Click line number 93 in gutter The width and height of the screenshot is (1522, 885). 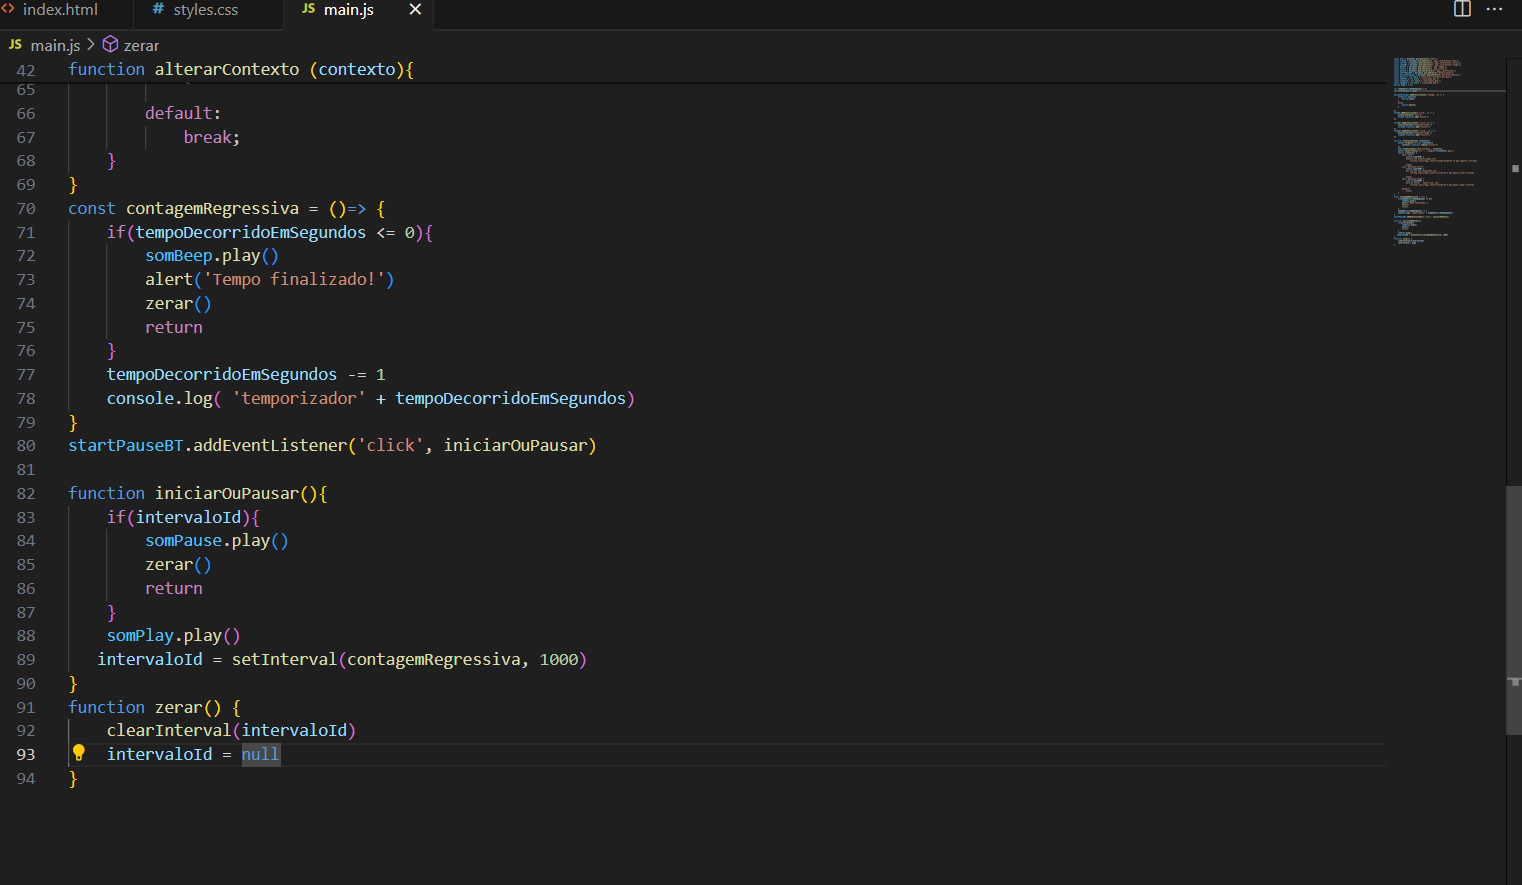coord(26,755)
